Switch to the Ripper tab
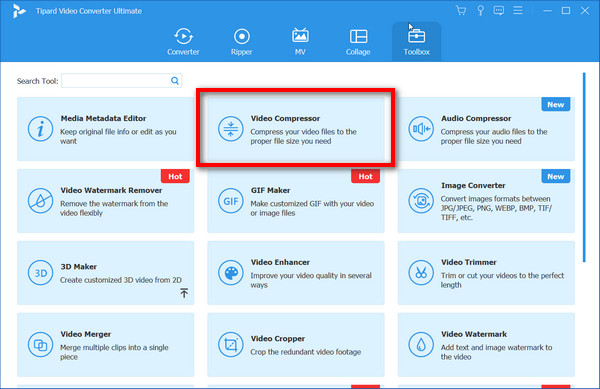The height and width of the screenshot is (389, 600). coord(241,41)
